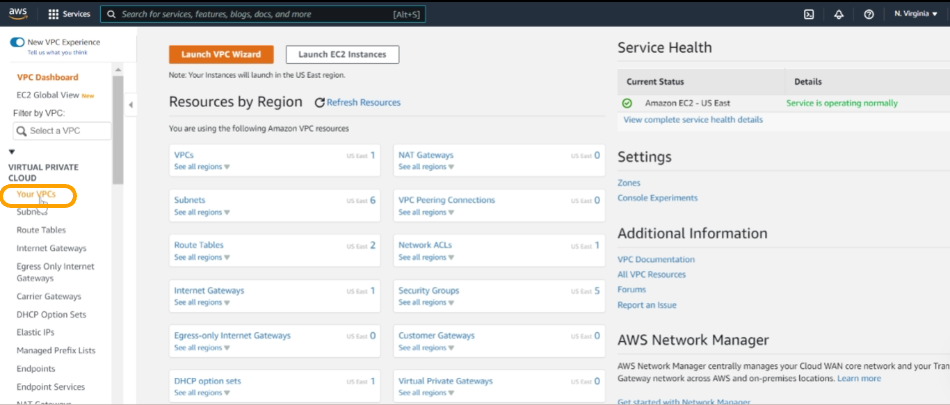Expand See all regions under VPCs
Image resolution: width=950 pixels, height=405 pixels.
click(202, 167)
